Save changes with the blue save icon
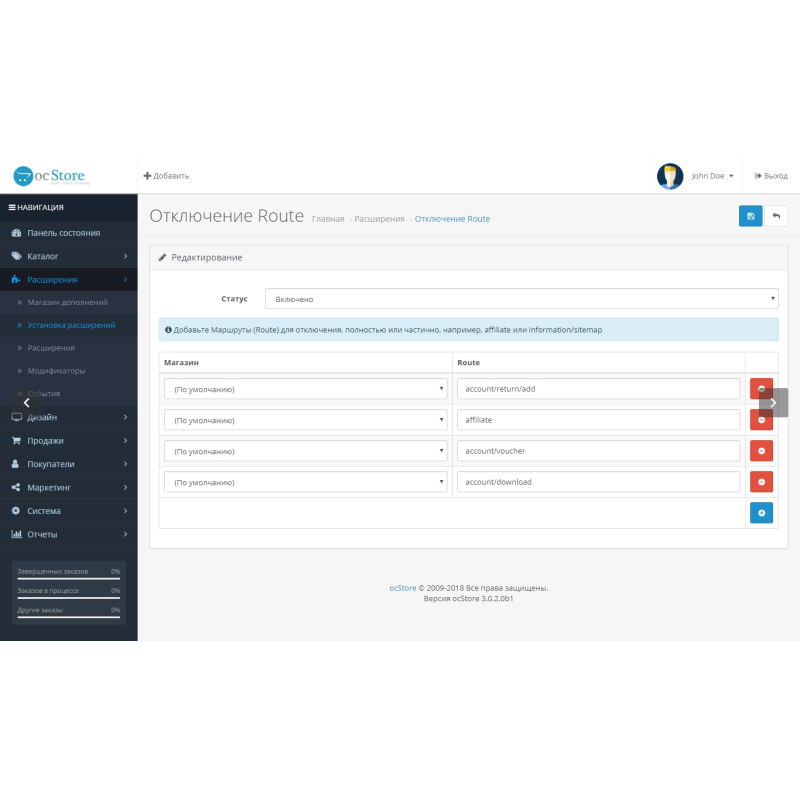The image size is (800, 800). pyautogui.click(x=750, y=216)
